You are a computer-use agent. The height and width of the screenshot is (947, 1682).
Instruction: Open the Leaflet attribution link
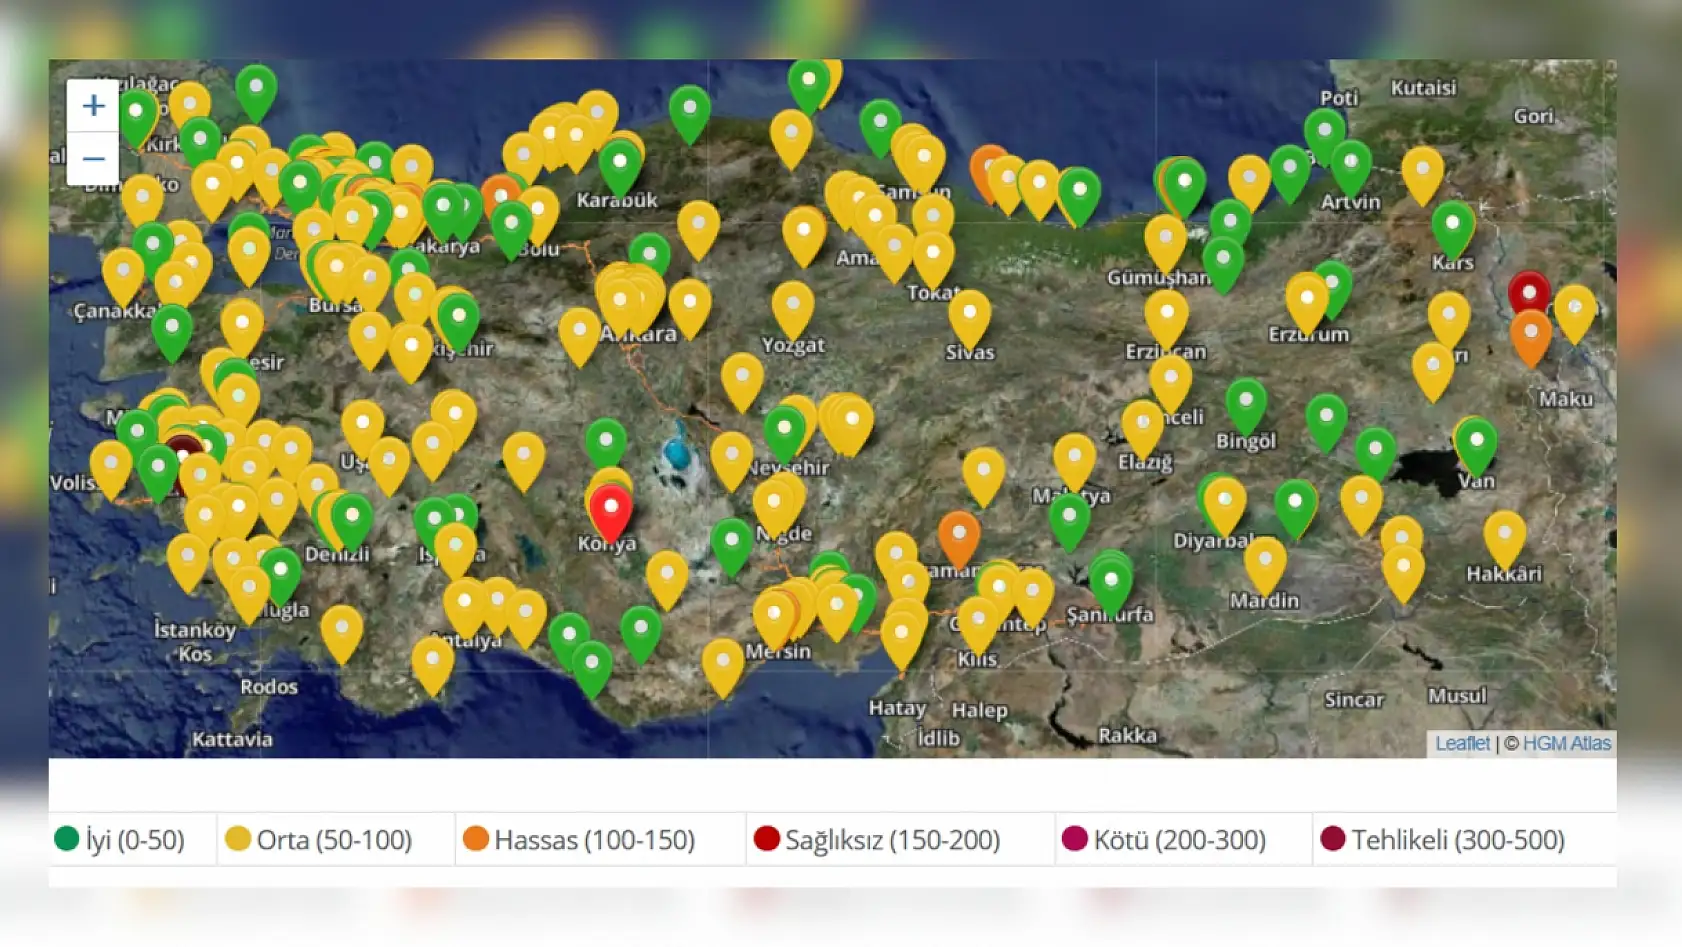(x=1461, y=743)
